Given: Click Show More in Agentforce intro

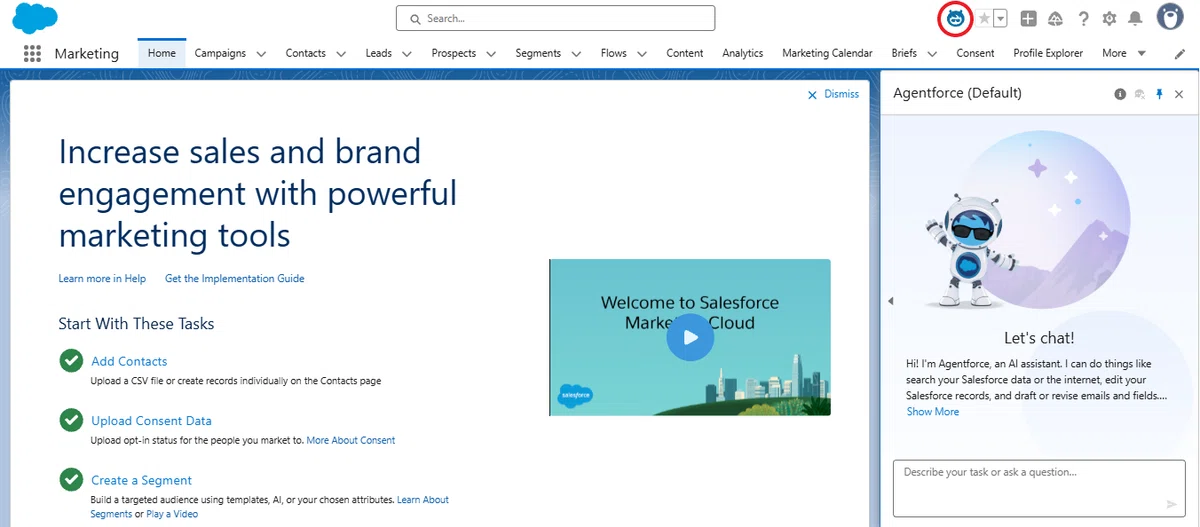Looking at the screenshot, I should tap(933, 411).
